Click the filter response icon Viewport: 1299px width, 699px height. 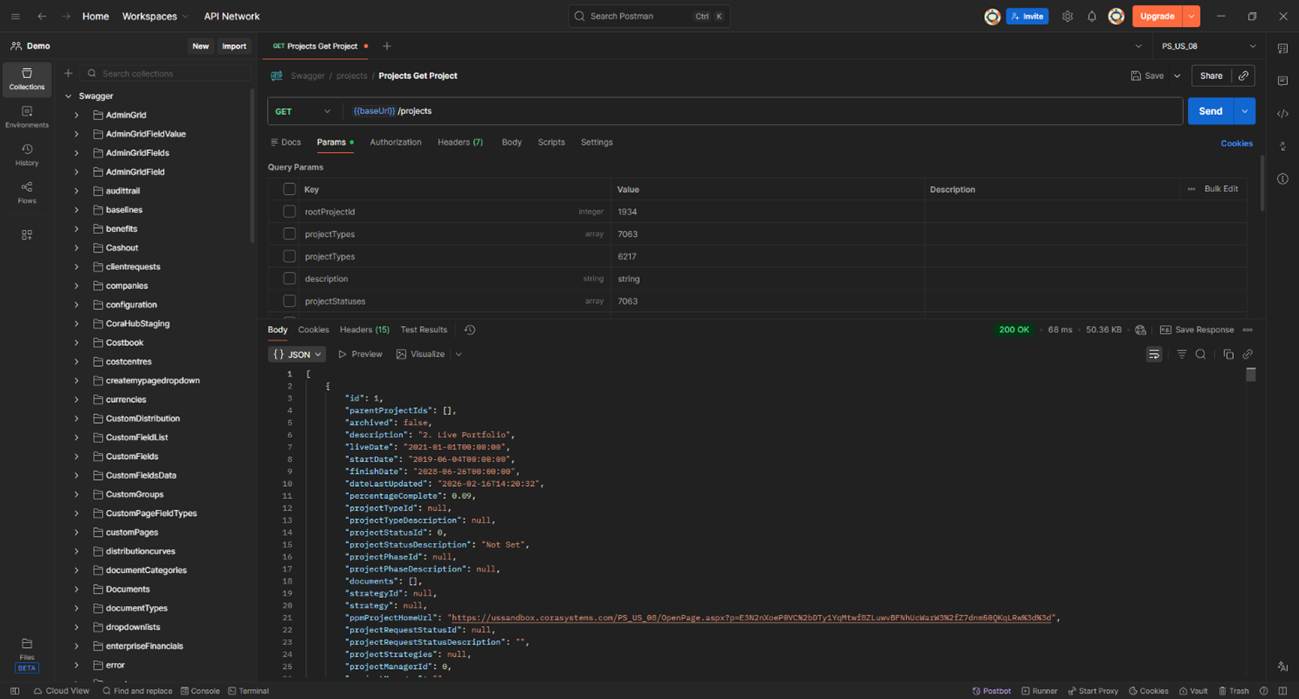point(1181,354)
